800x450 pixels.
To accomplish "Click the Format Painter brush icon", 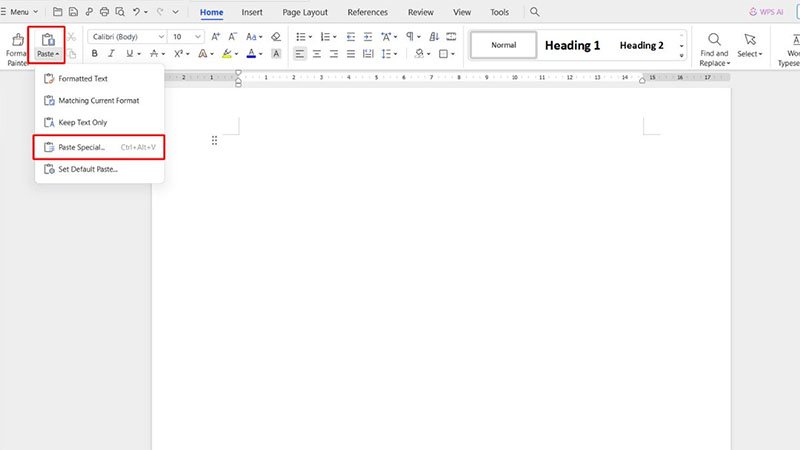I will pos(18,39).
